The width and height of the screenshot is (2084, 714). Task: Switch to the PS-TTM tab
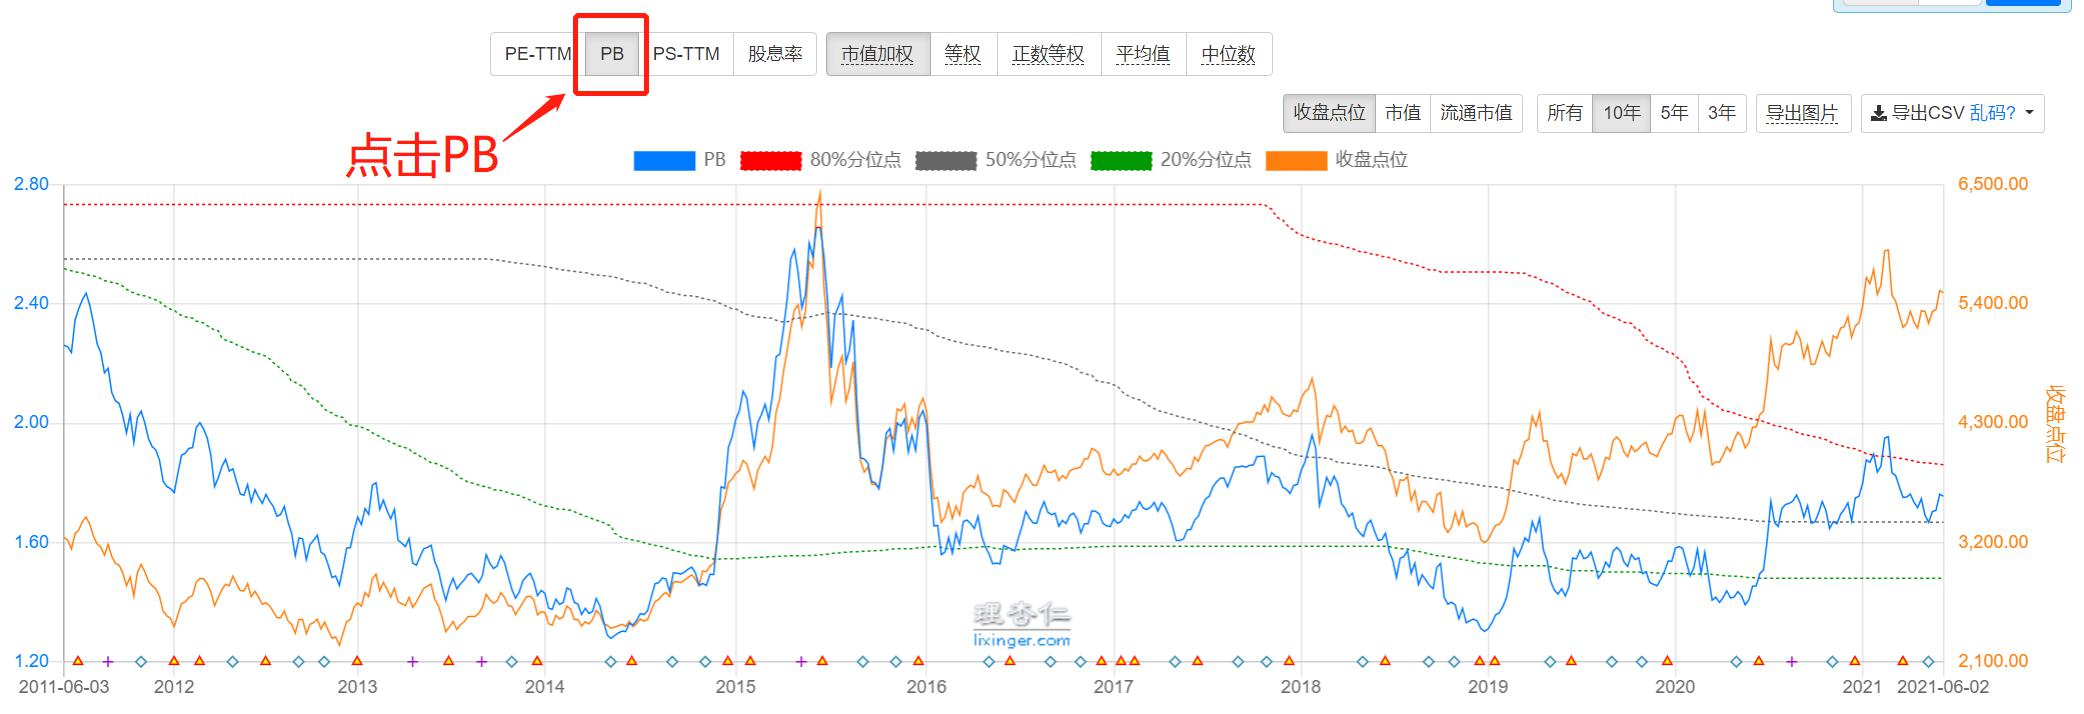click(x=686, y=54)
